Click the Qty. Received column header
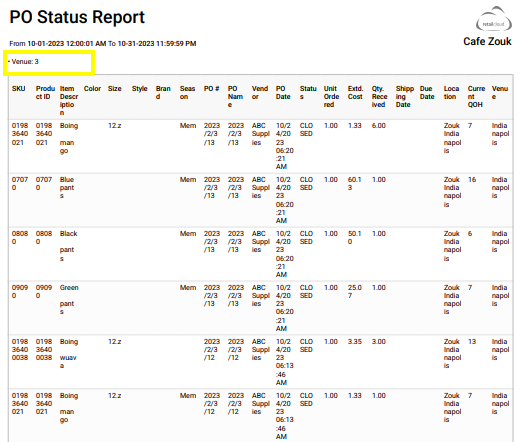Screen dimensions: 522x442 [380, 97]
